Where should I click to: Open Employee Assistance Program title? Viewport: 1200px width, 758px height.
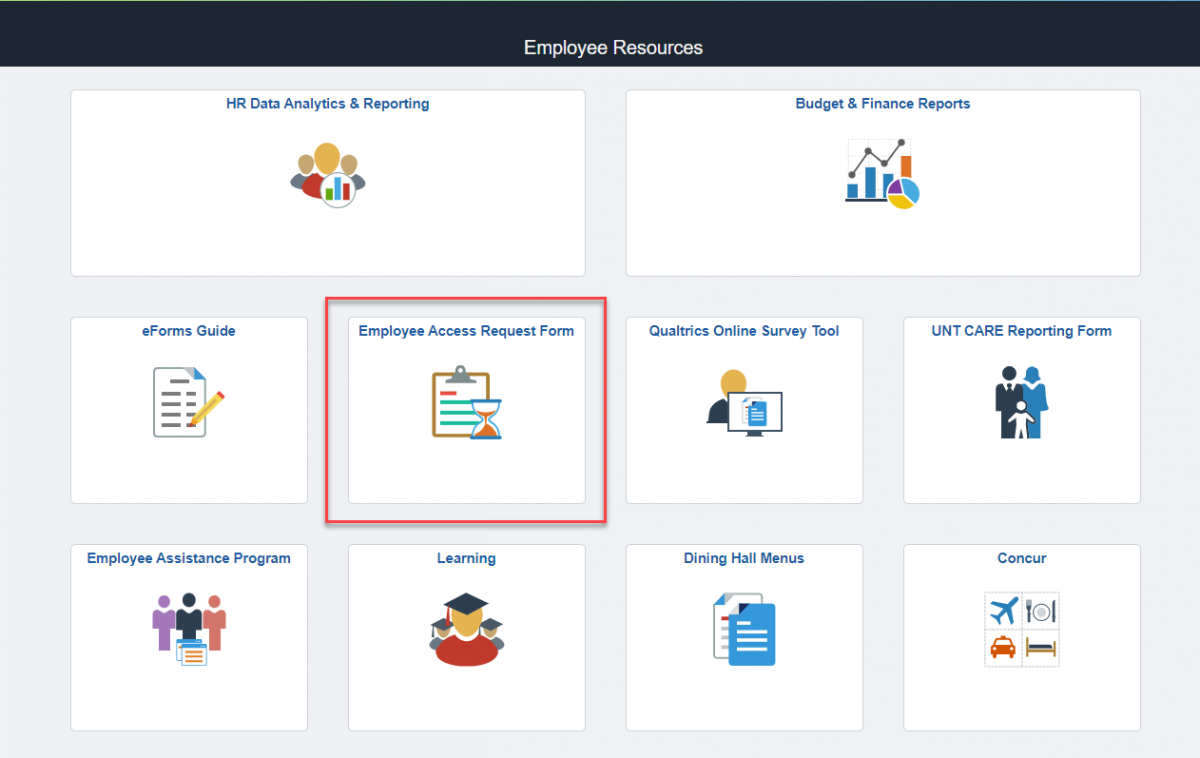pos(189,558)
